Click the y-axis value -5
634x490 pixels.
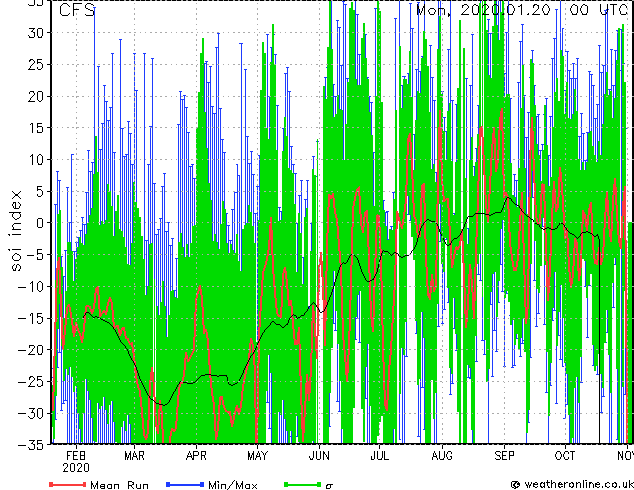pyautogui.click(x=35, y=255)
